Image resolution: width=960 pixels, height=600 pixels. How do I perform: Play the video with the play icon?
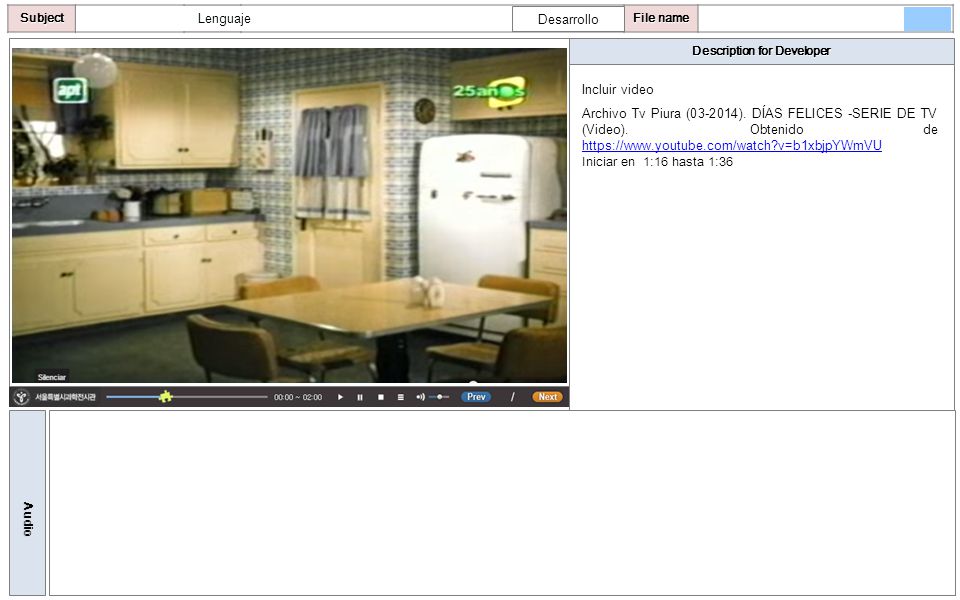point(340,397)
